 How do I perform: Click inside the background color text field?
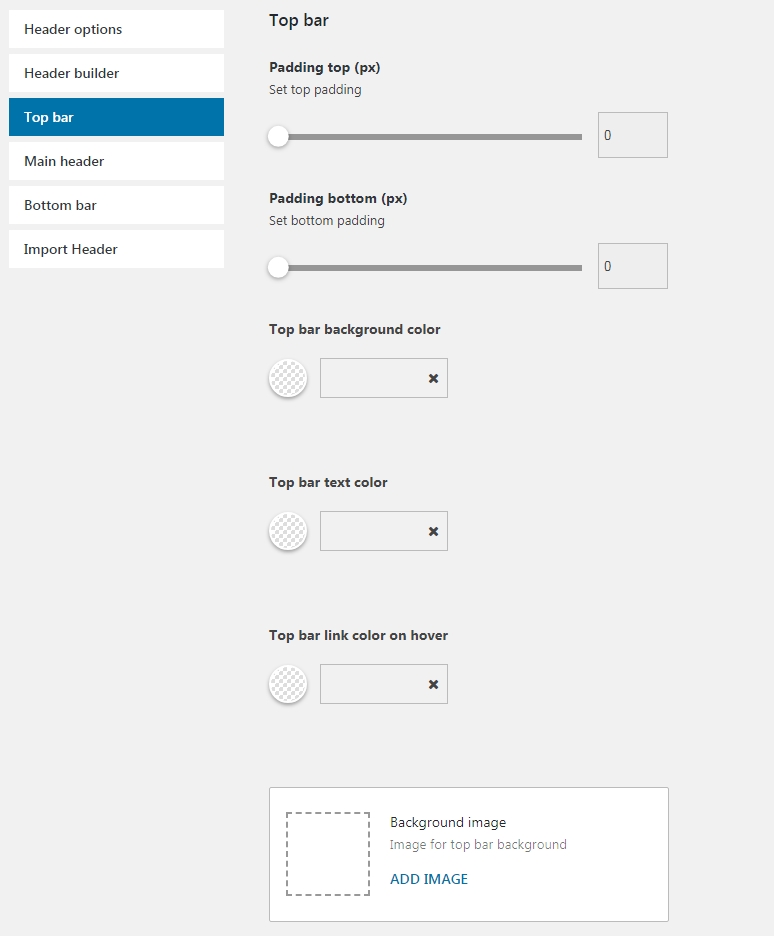coord(371,378)
